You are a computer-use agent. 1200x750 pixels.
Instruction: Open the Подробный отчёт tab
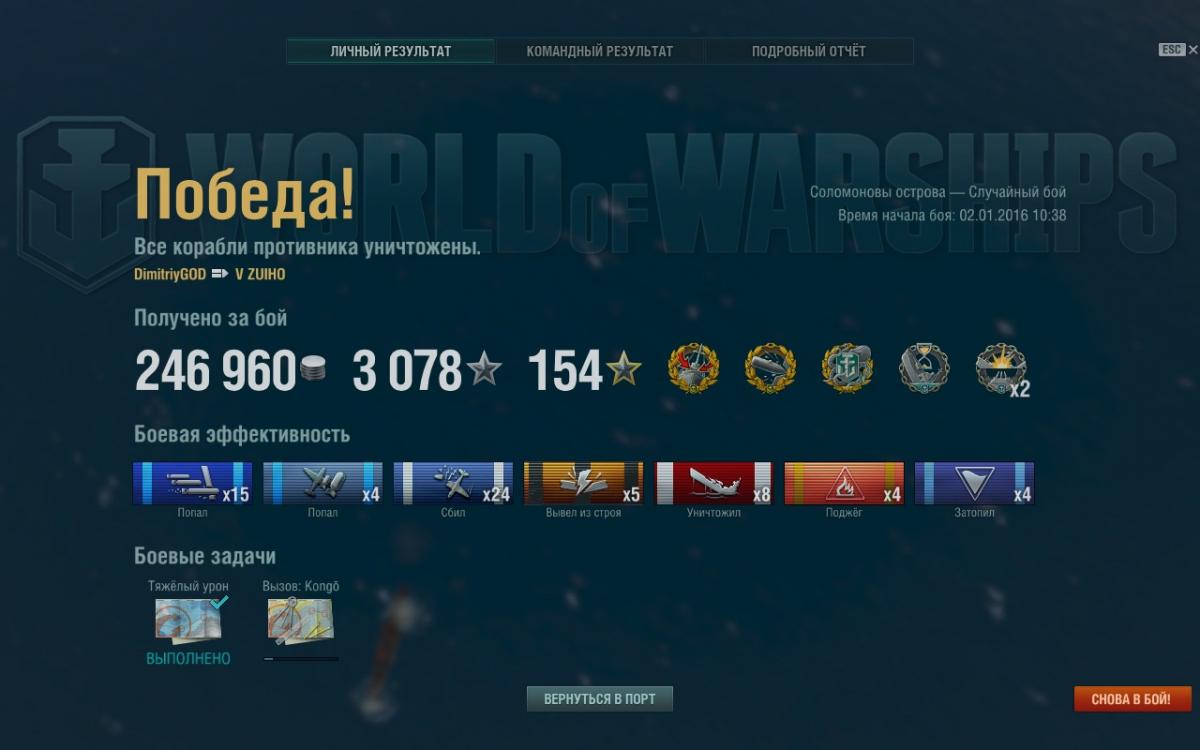(x=809, y=51)
